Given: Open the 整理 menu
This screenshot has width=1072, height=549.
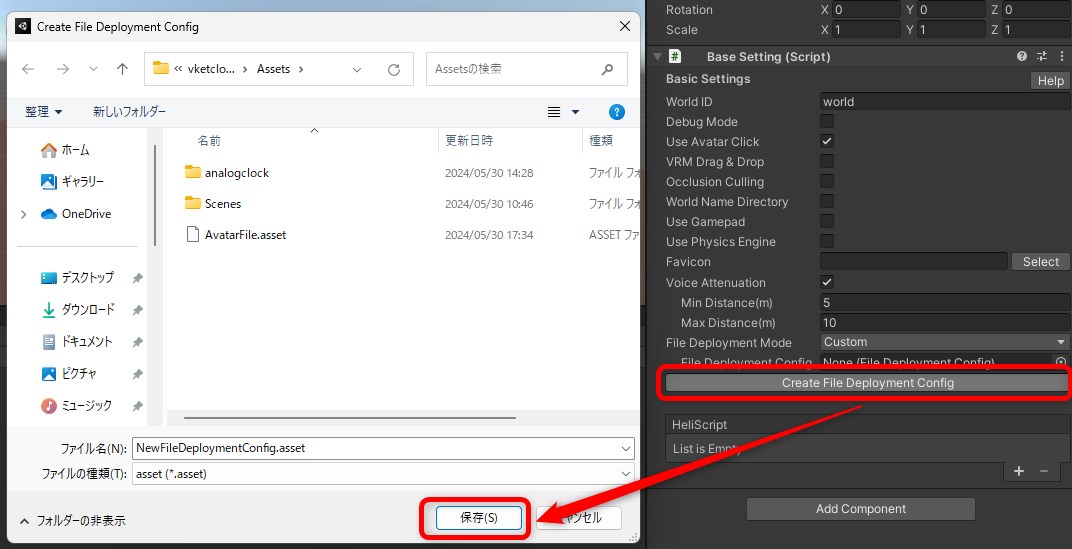Looking at the screenshot, I should 44,111.
